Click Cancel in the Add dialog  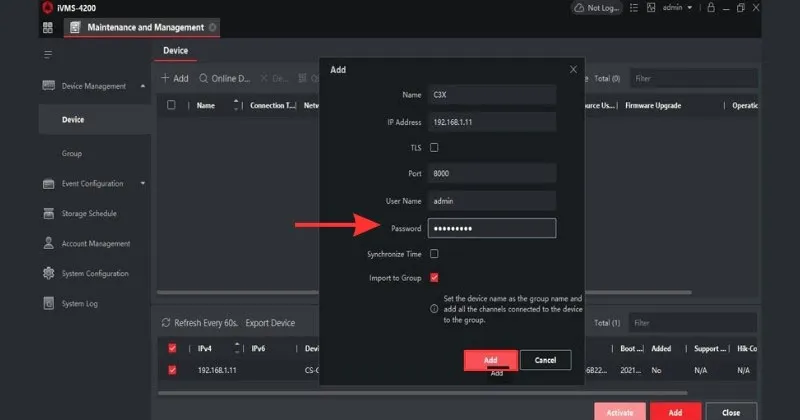pyautogui.click(x=545, y=360)
